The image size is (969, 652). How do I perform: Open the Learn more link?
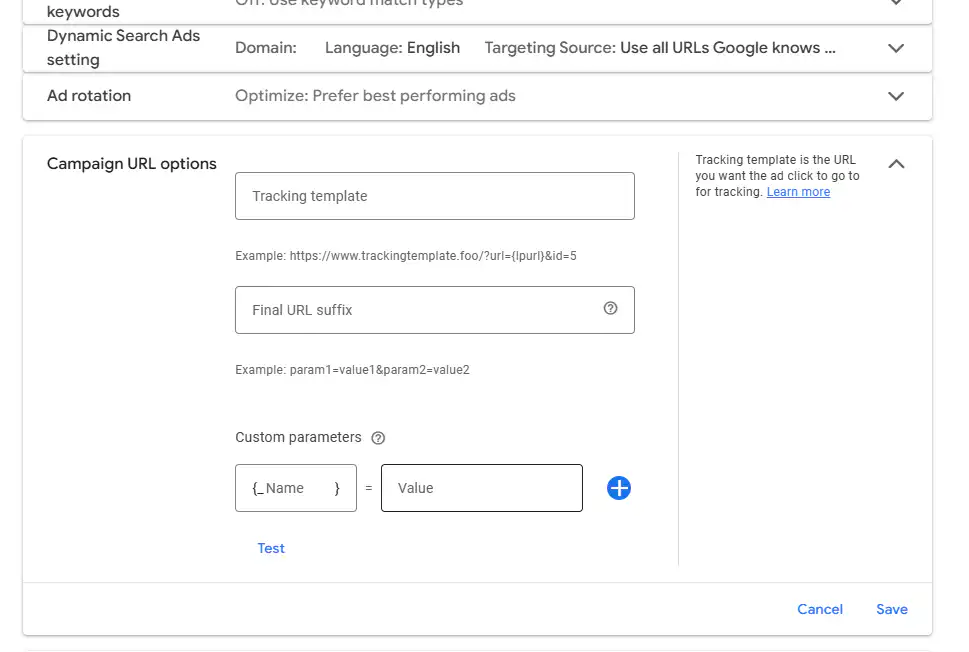pos(798,192)
